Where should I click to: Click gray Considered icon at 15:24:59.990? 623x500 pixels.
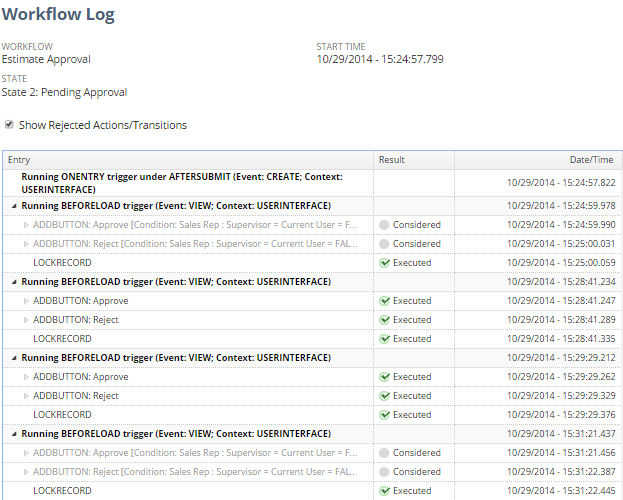384,225
